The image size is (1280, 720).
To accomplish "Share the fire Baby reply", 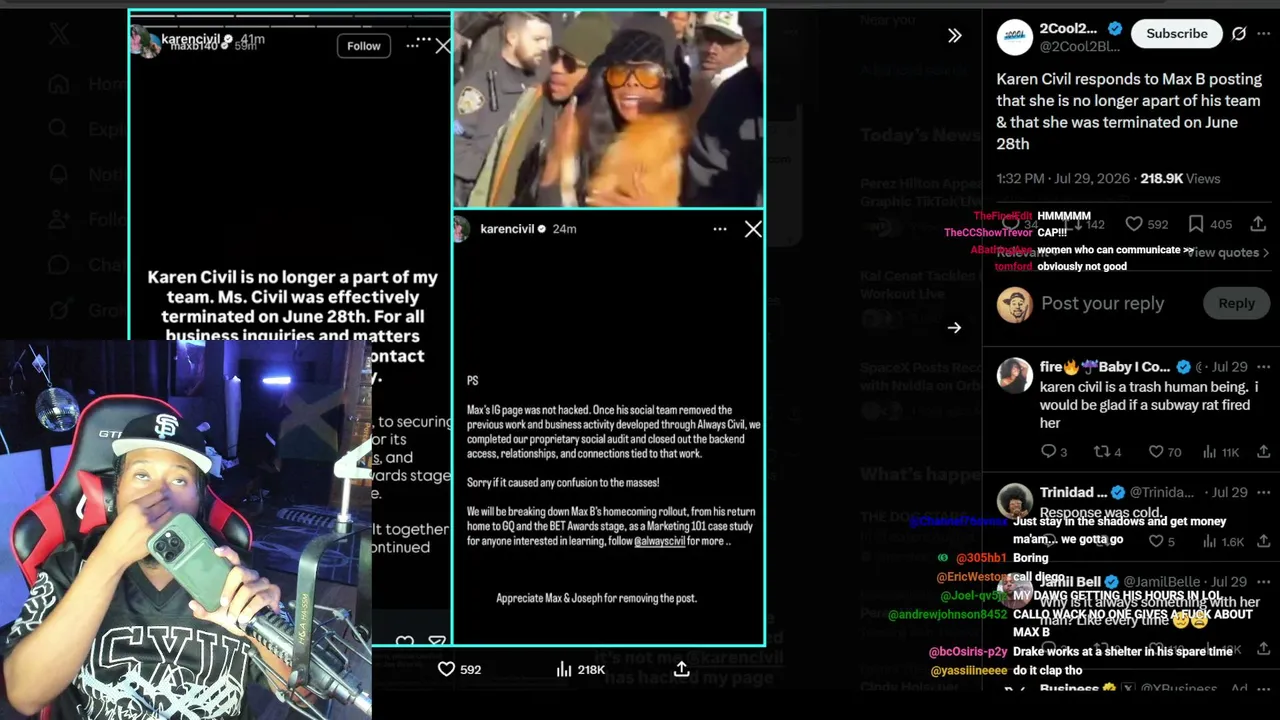I will [1263, 452].
